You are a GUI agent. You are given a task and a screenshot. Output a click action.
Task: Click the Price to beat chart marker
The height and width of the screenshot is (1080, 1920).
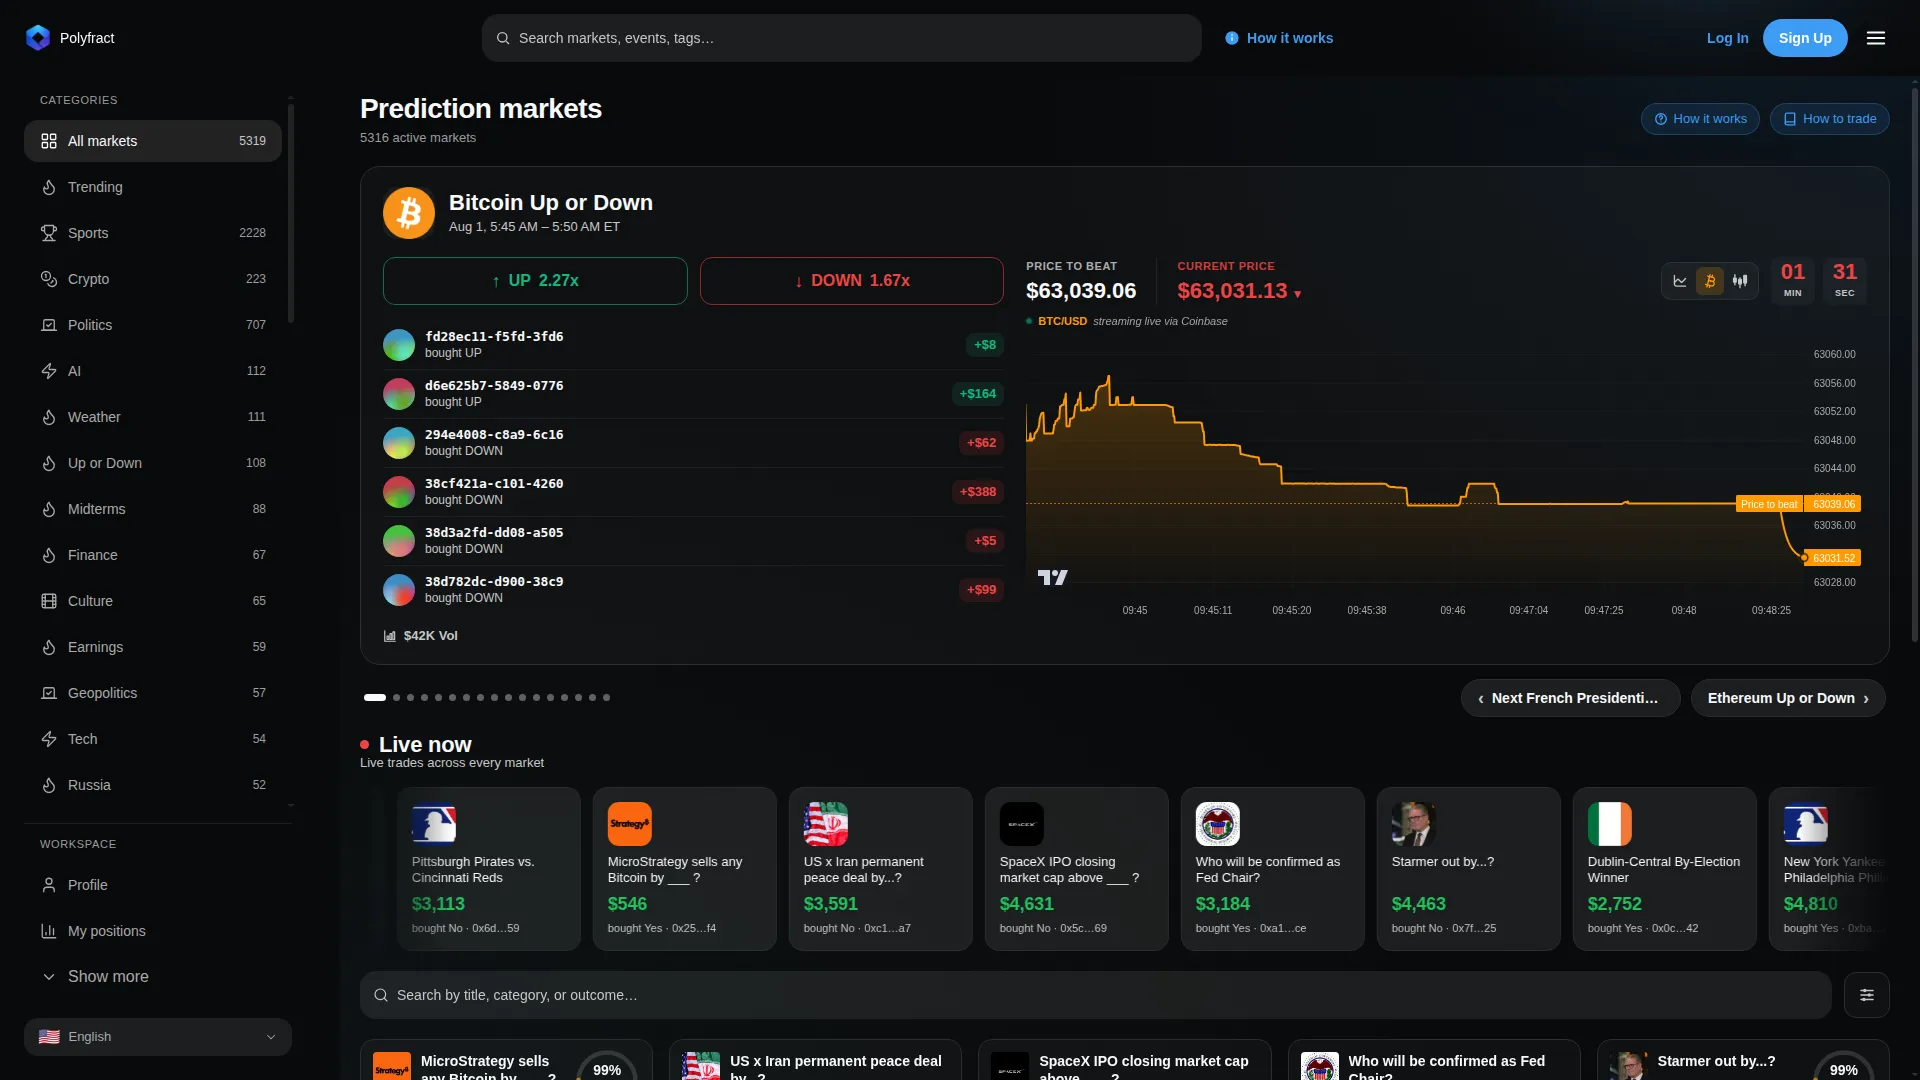pyautogui.click(x=1769, y=504)
